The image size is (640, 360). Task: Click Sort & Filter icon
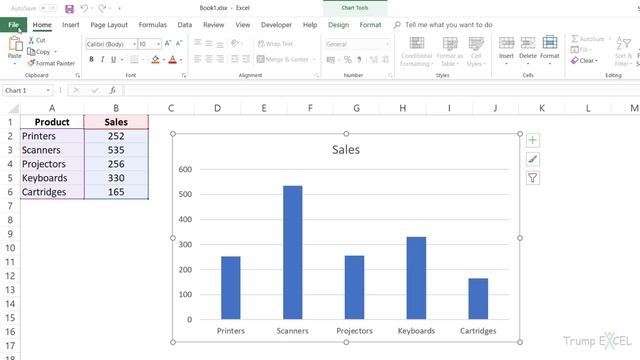point(623,43)
